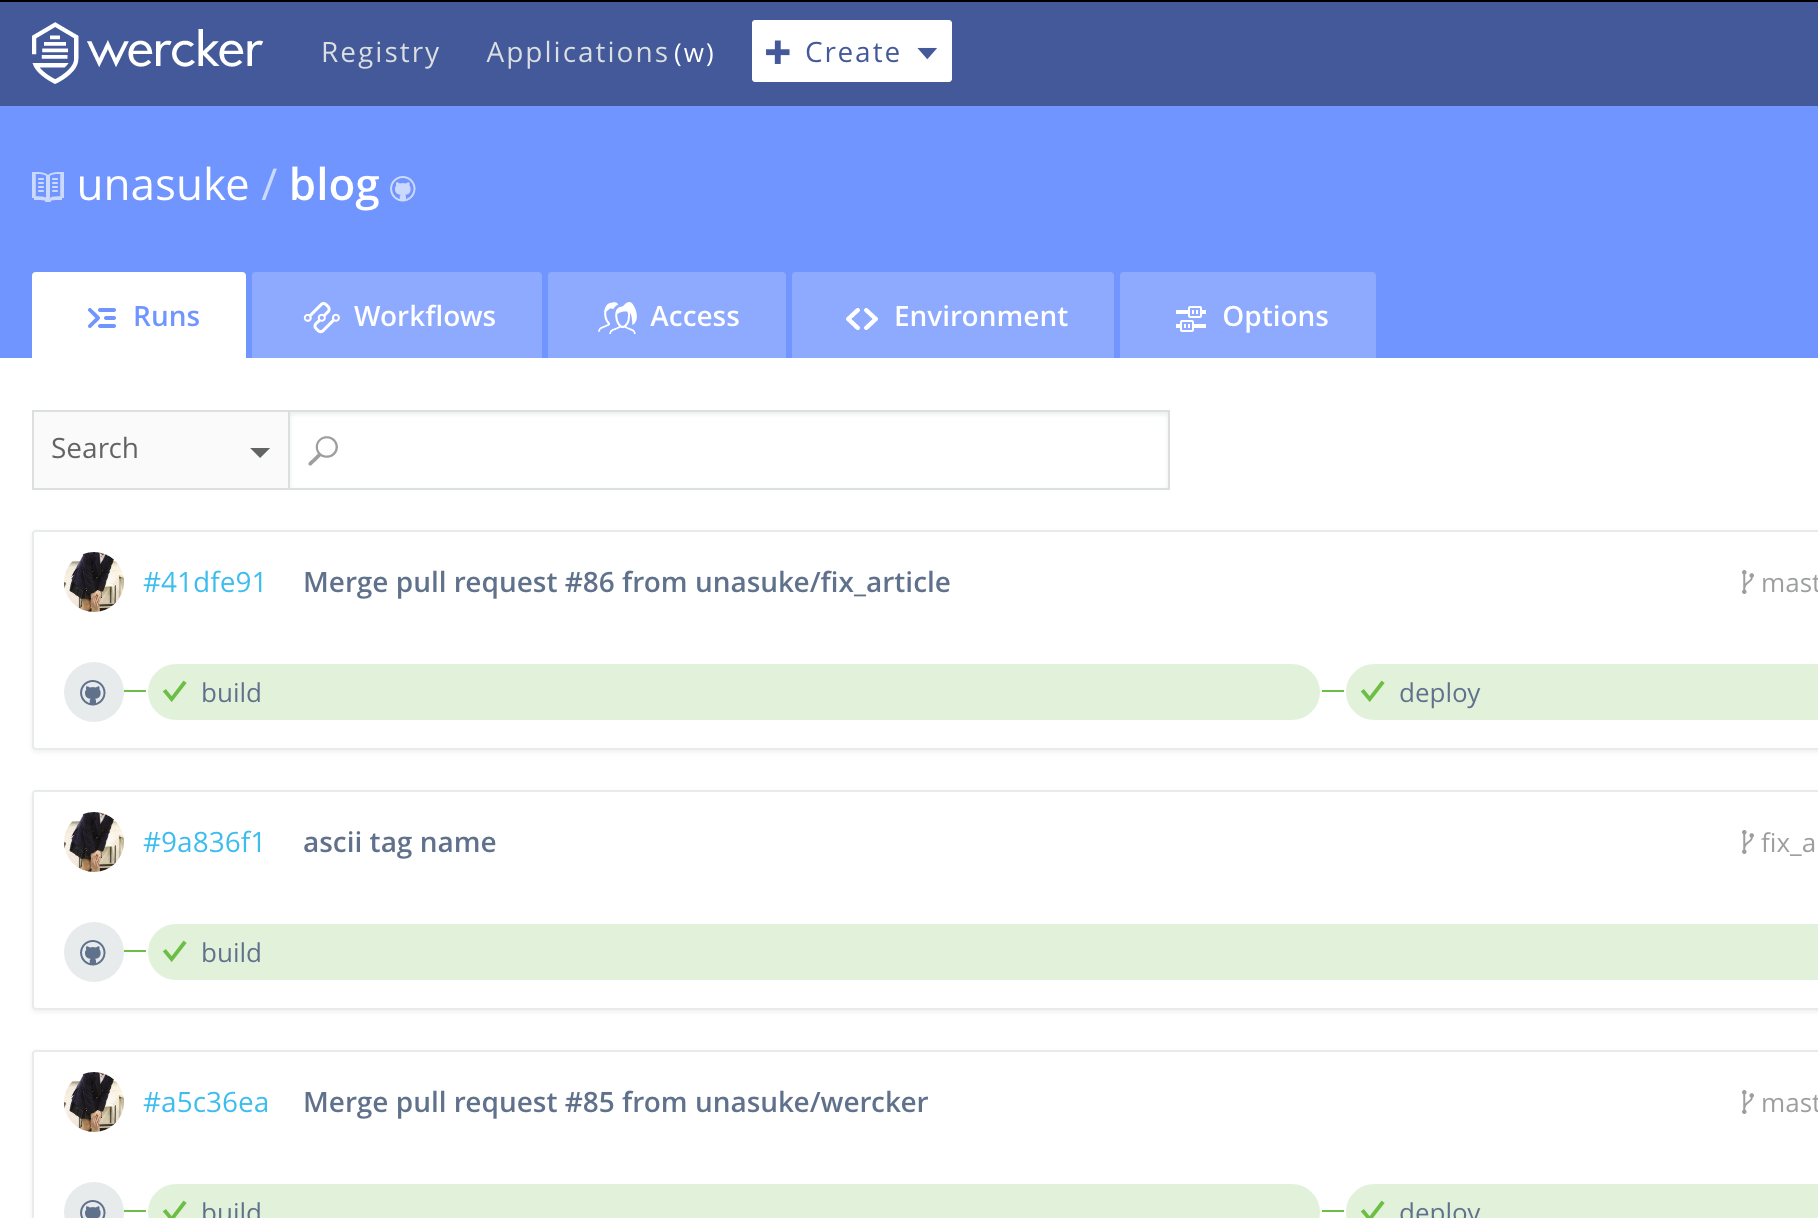This screenshot has height=1218, width=1818.
Task: Click the branch icon on the #41dfe91 row
Action: tap(1746, 582)
